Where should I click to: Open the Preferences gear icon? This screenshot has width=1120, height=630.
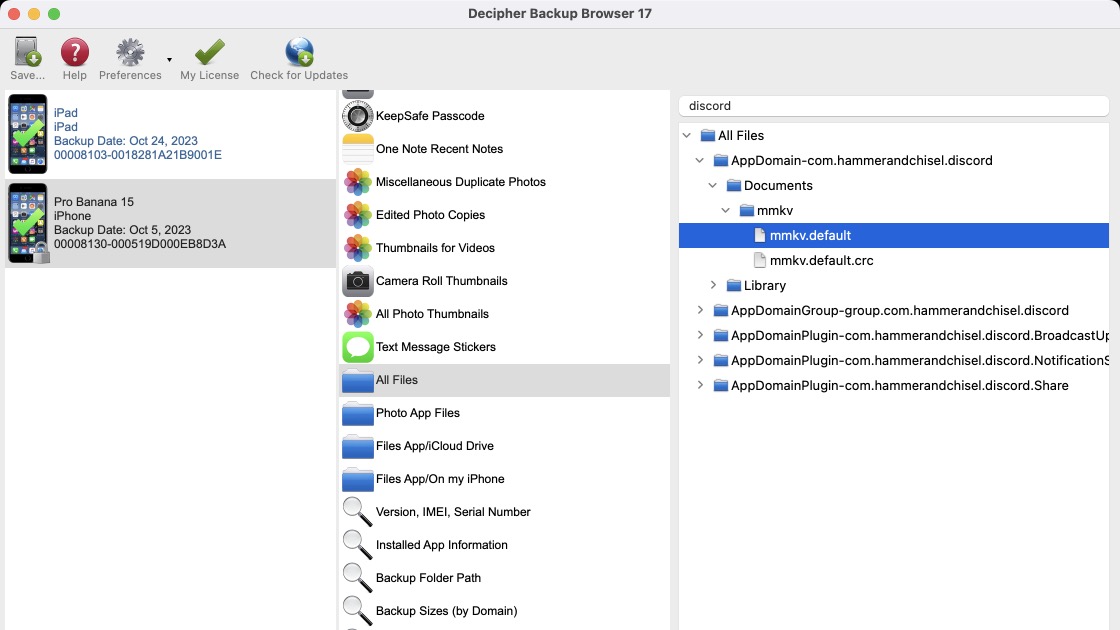pyautogui.click(x=128, y=50)
